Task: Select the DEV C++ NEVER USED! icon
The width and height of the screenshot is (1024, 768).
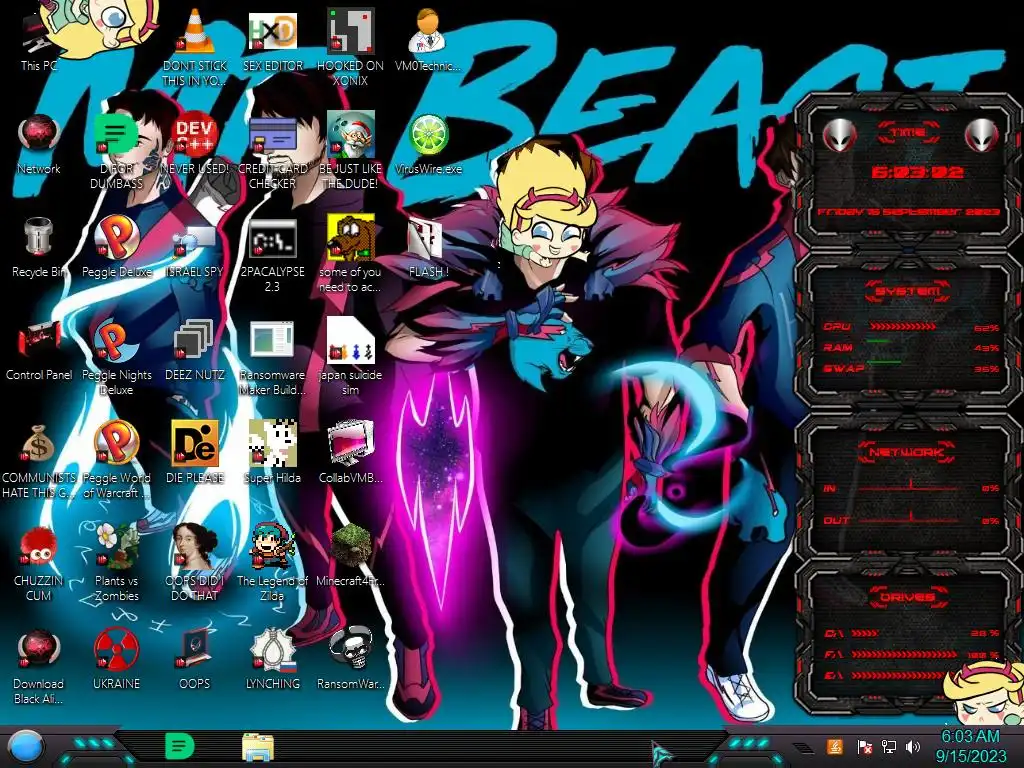Action: click(x=195, y=144)
